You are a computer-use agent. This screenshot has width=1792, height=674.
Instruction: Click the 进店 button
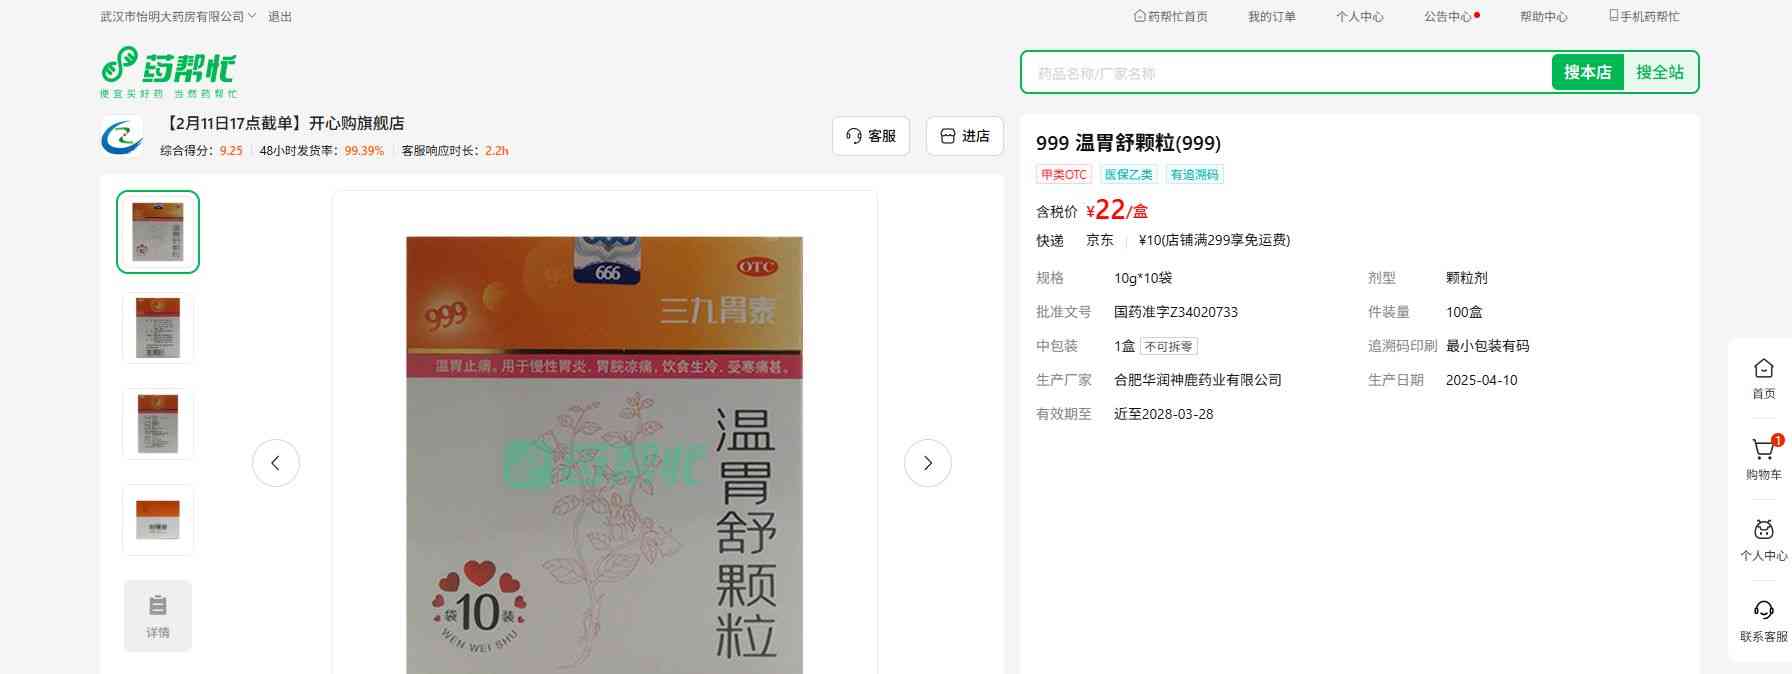964,136
